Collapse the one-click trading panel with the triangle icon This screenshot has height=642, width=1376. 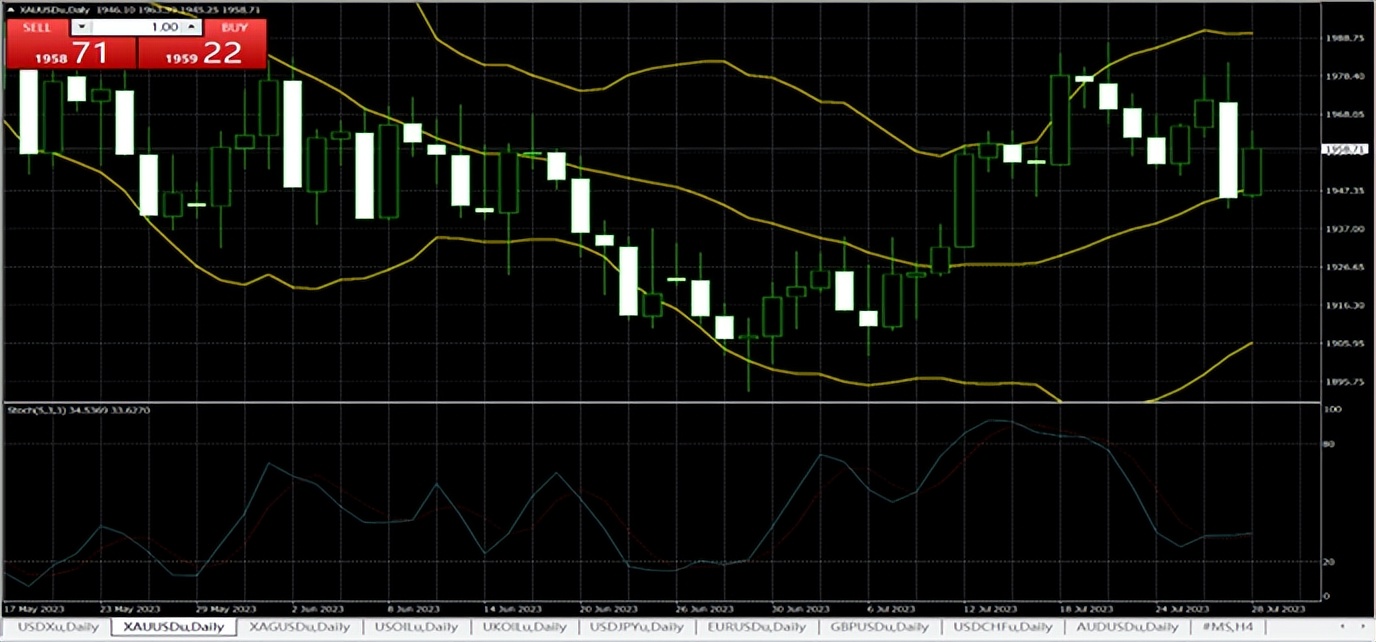pos(11,10)
